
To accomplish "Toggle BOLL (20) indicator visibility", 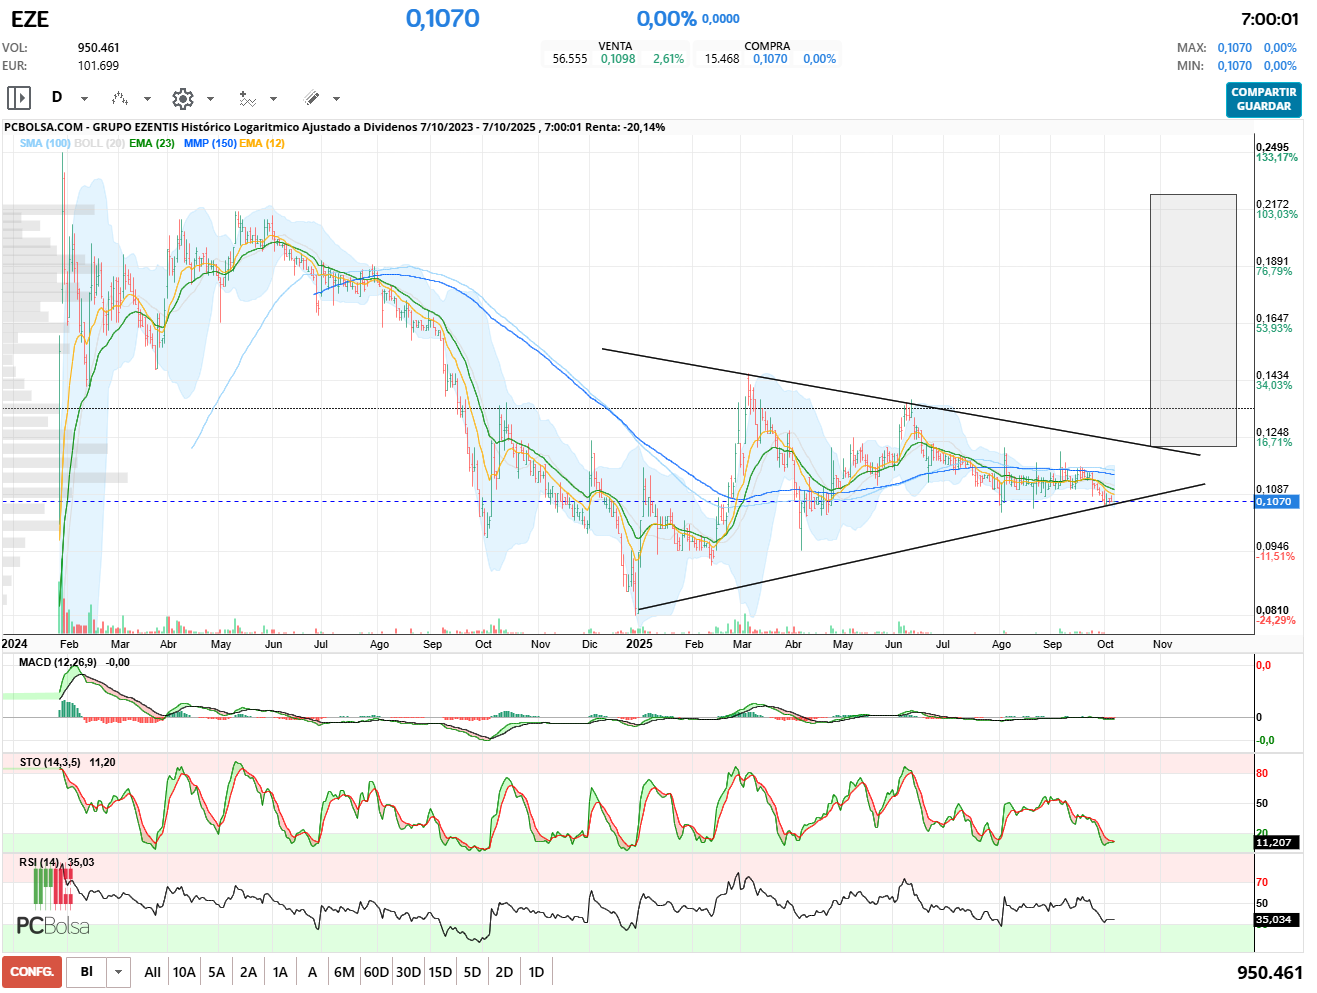I will [x=99, y=143].
